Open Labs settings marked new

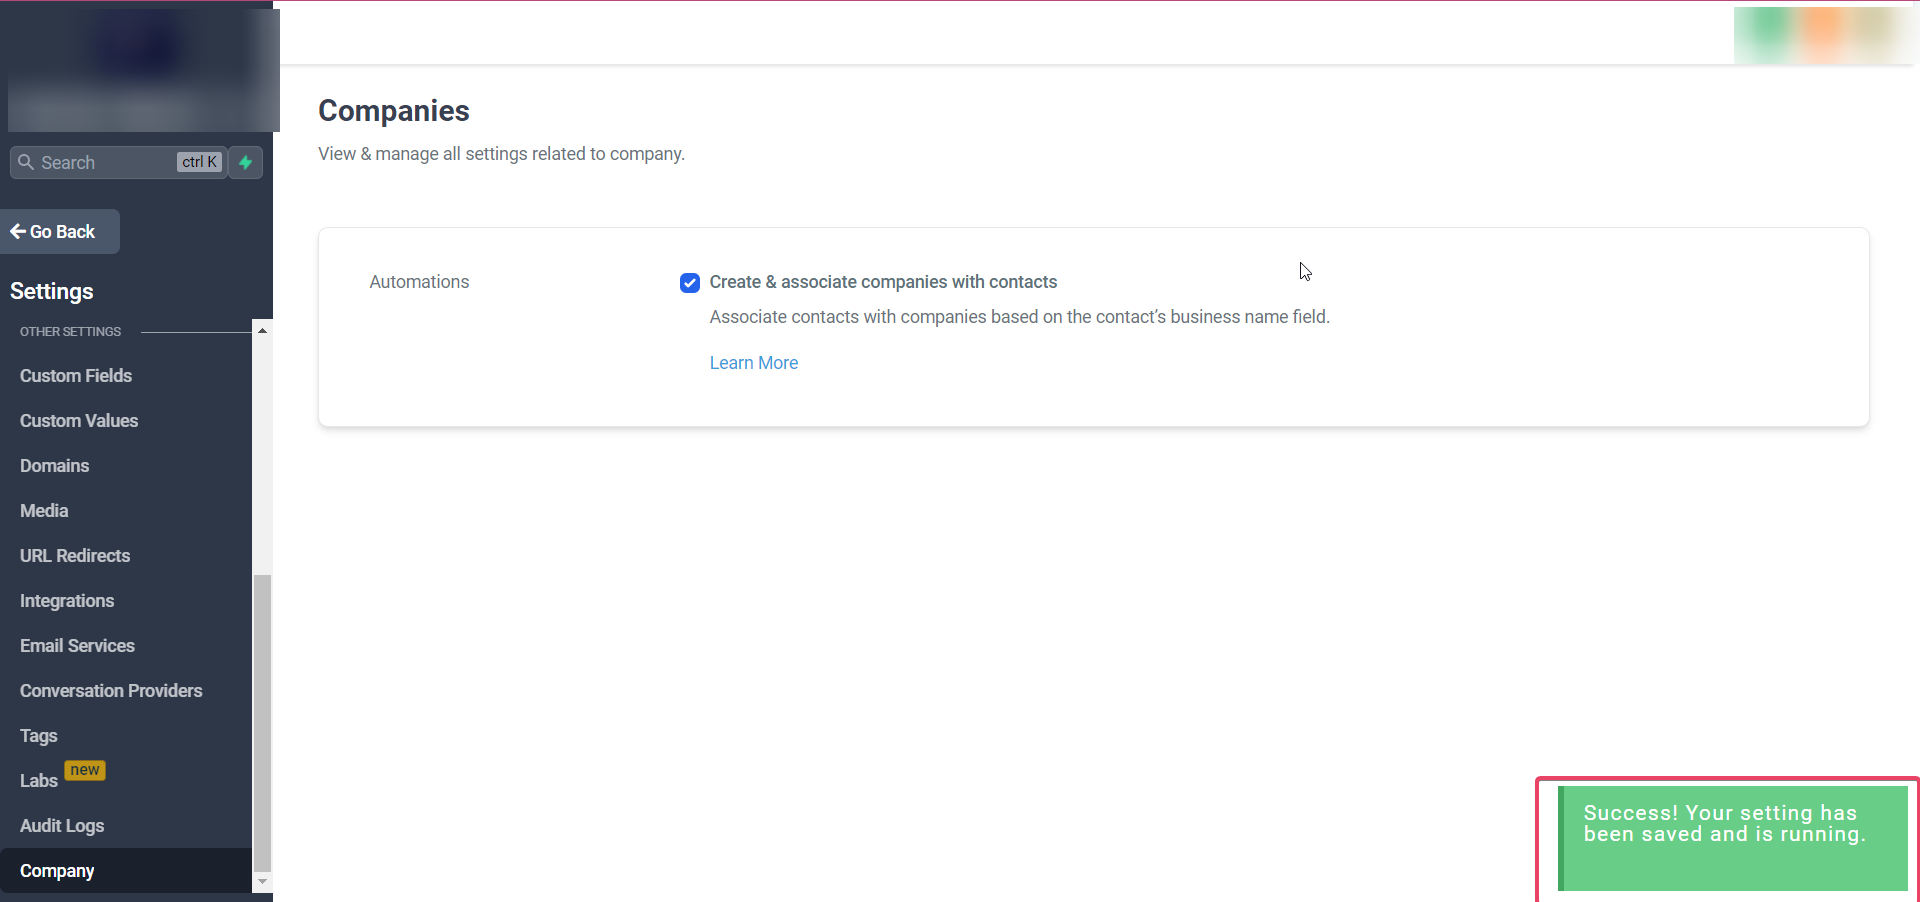39,781
